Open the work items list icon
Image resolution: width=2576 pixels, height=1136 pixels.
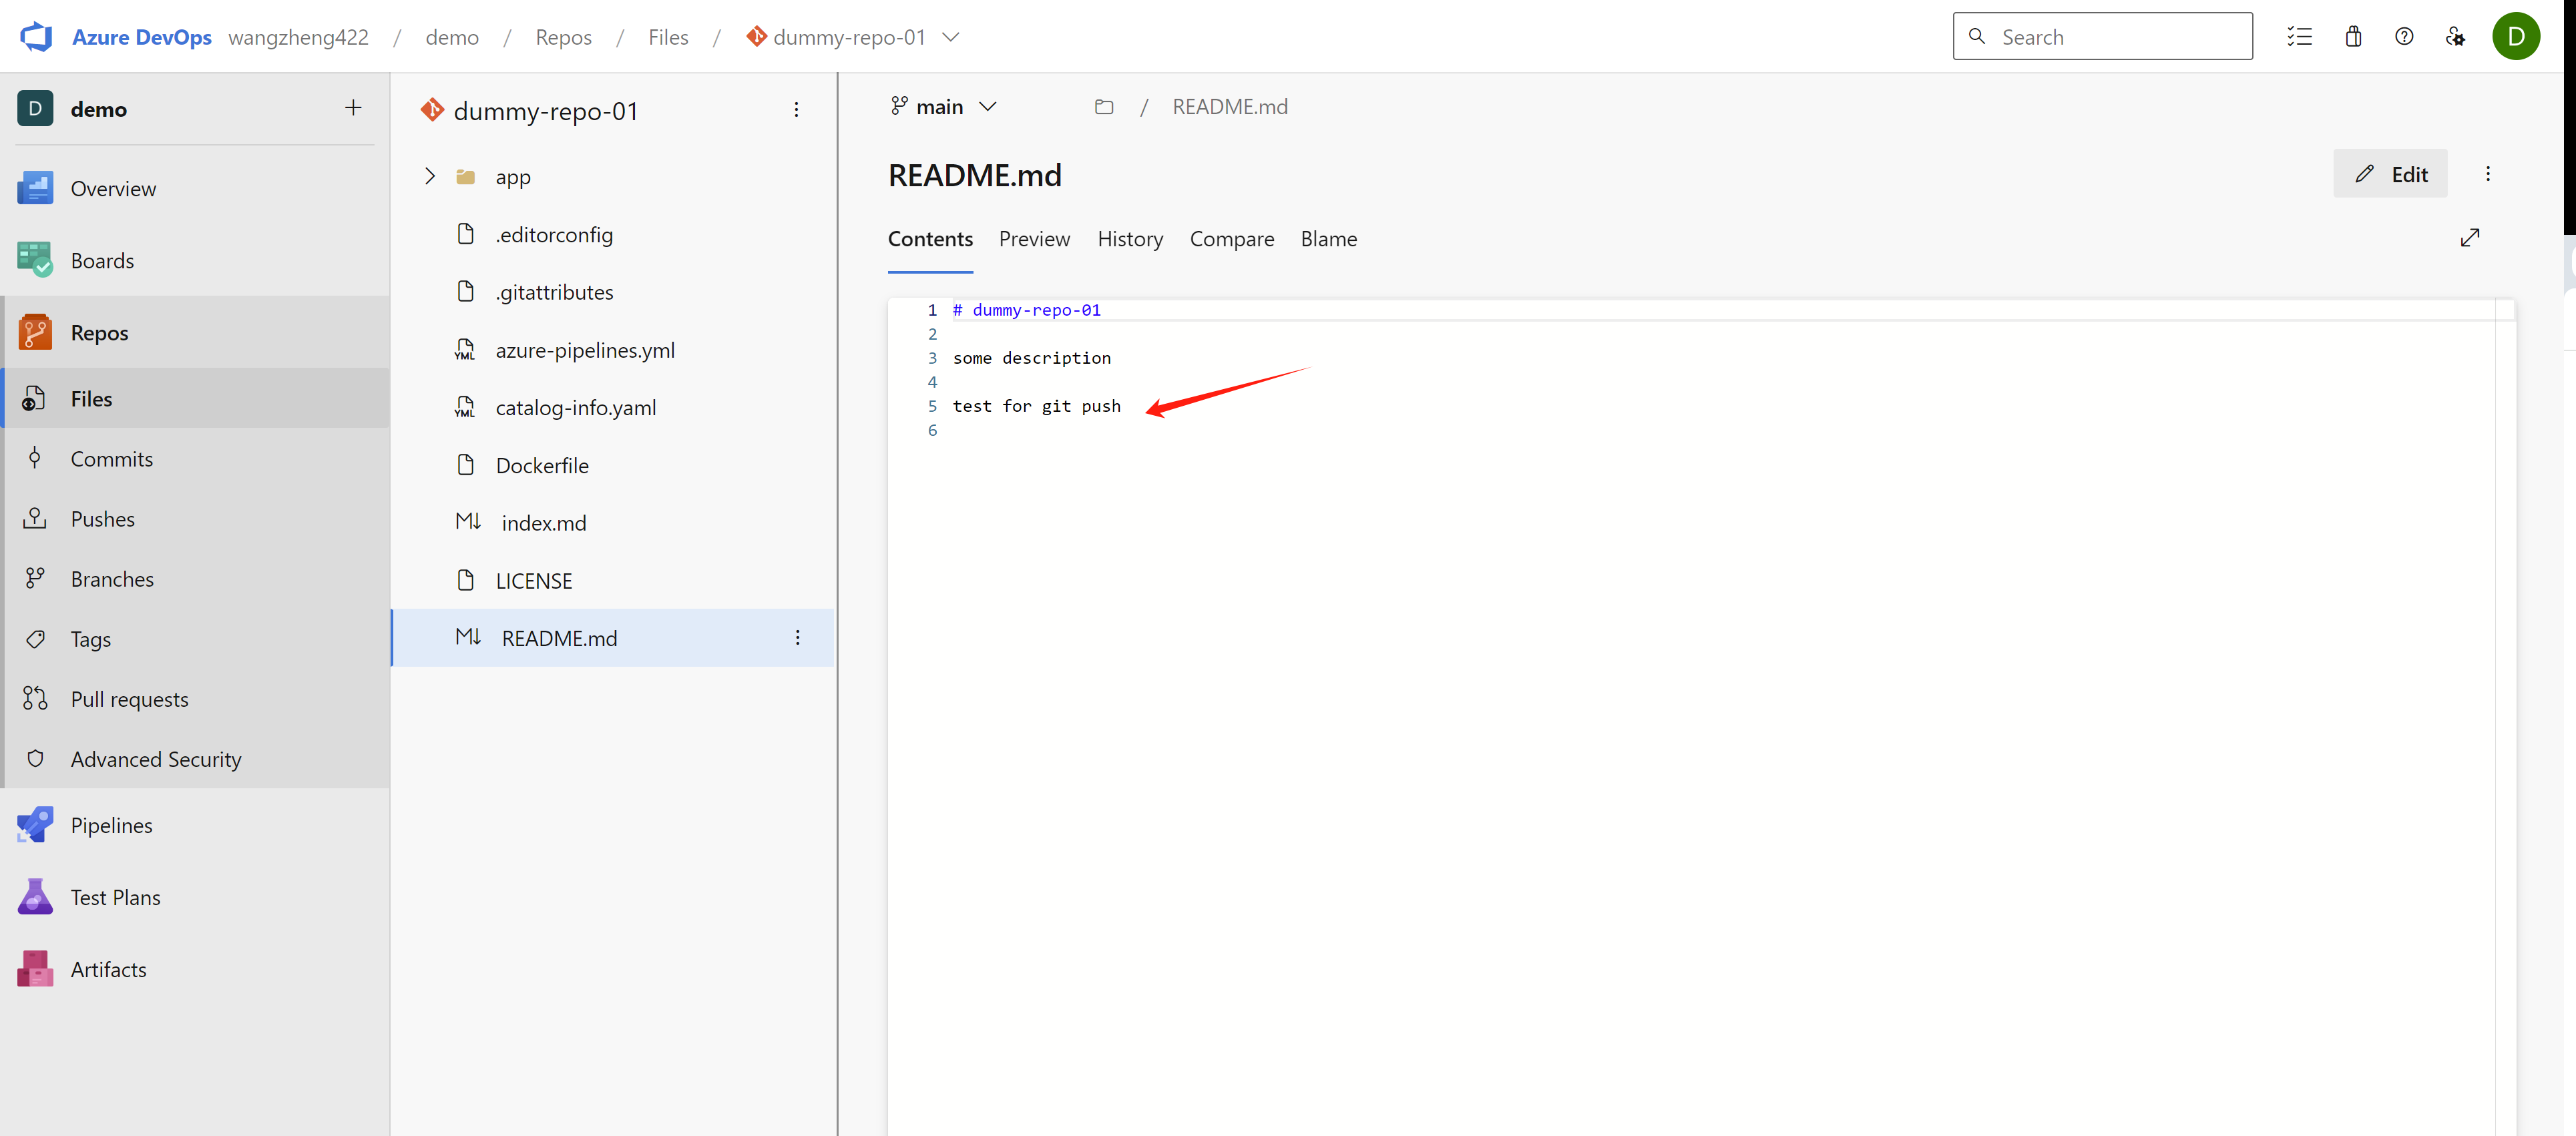point(2299,37)
